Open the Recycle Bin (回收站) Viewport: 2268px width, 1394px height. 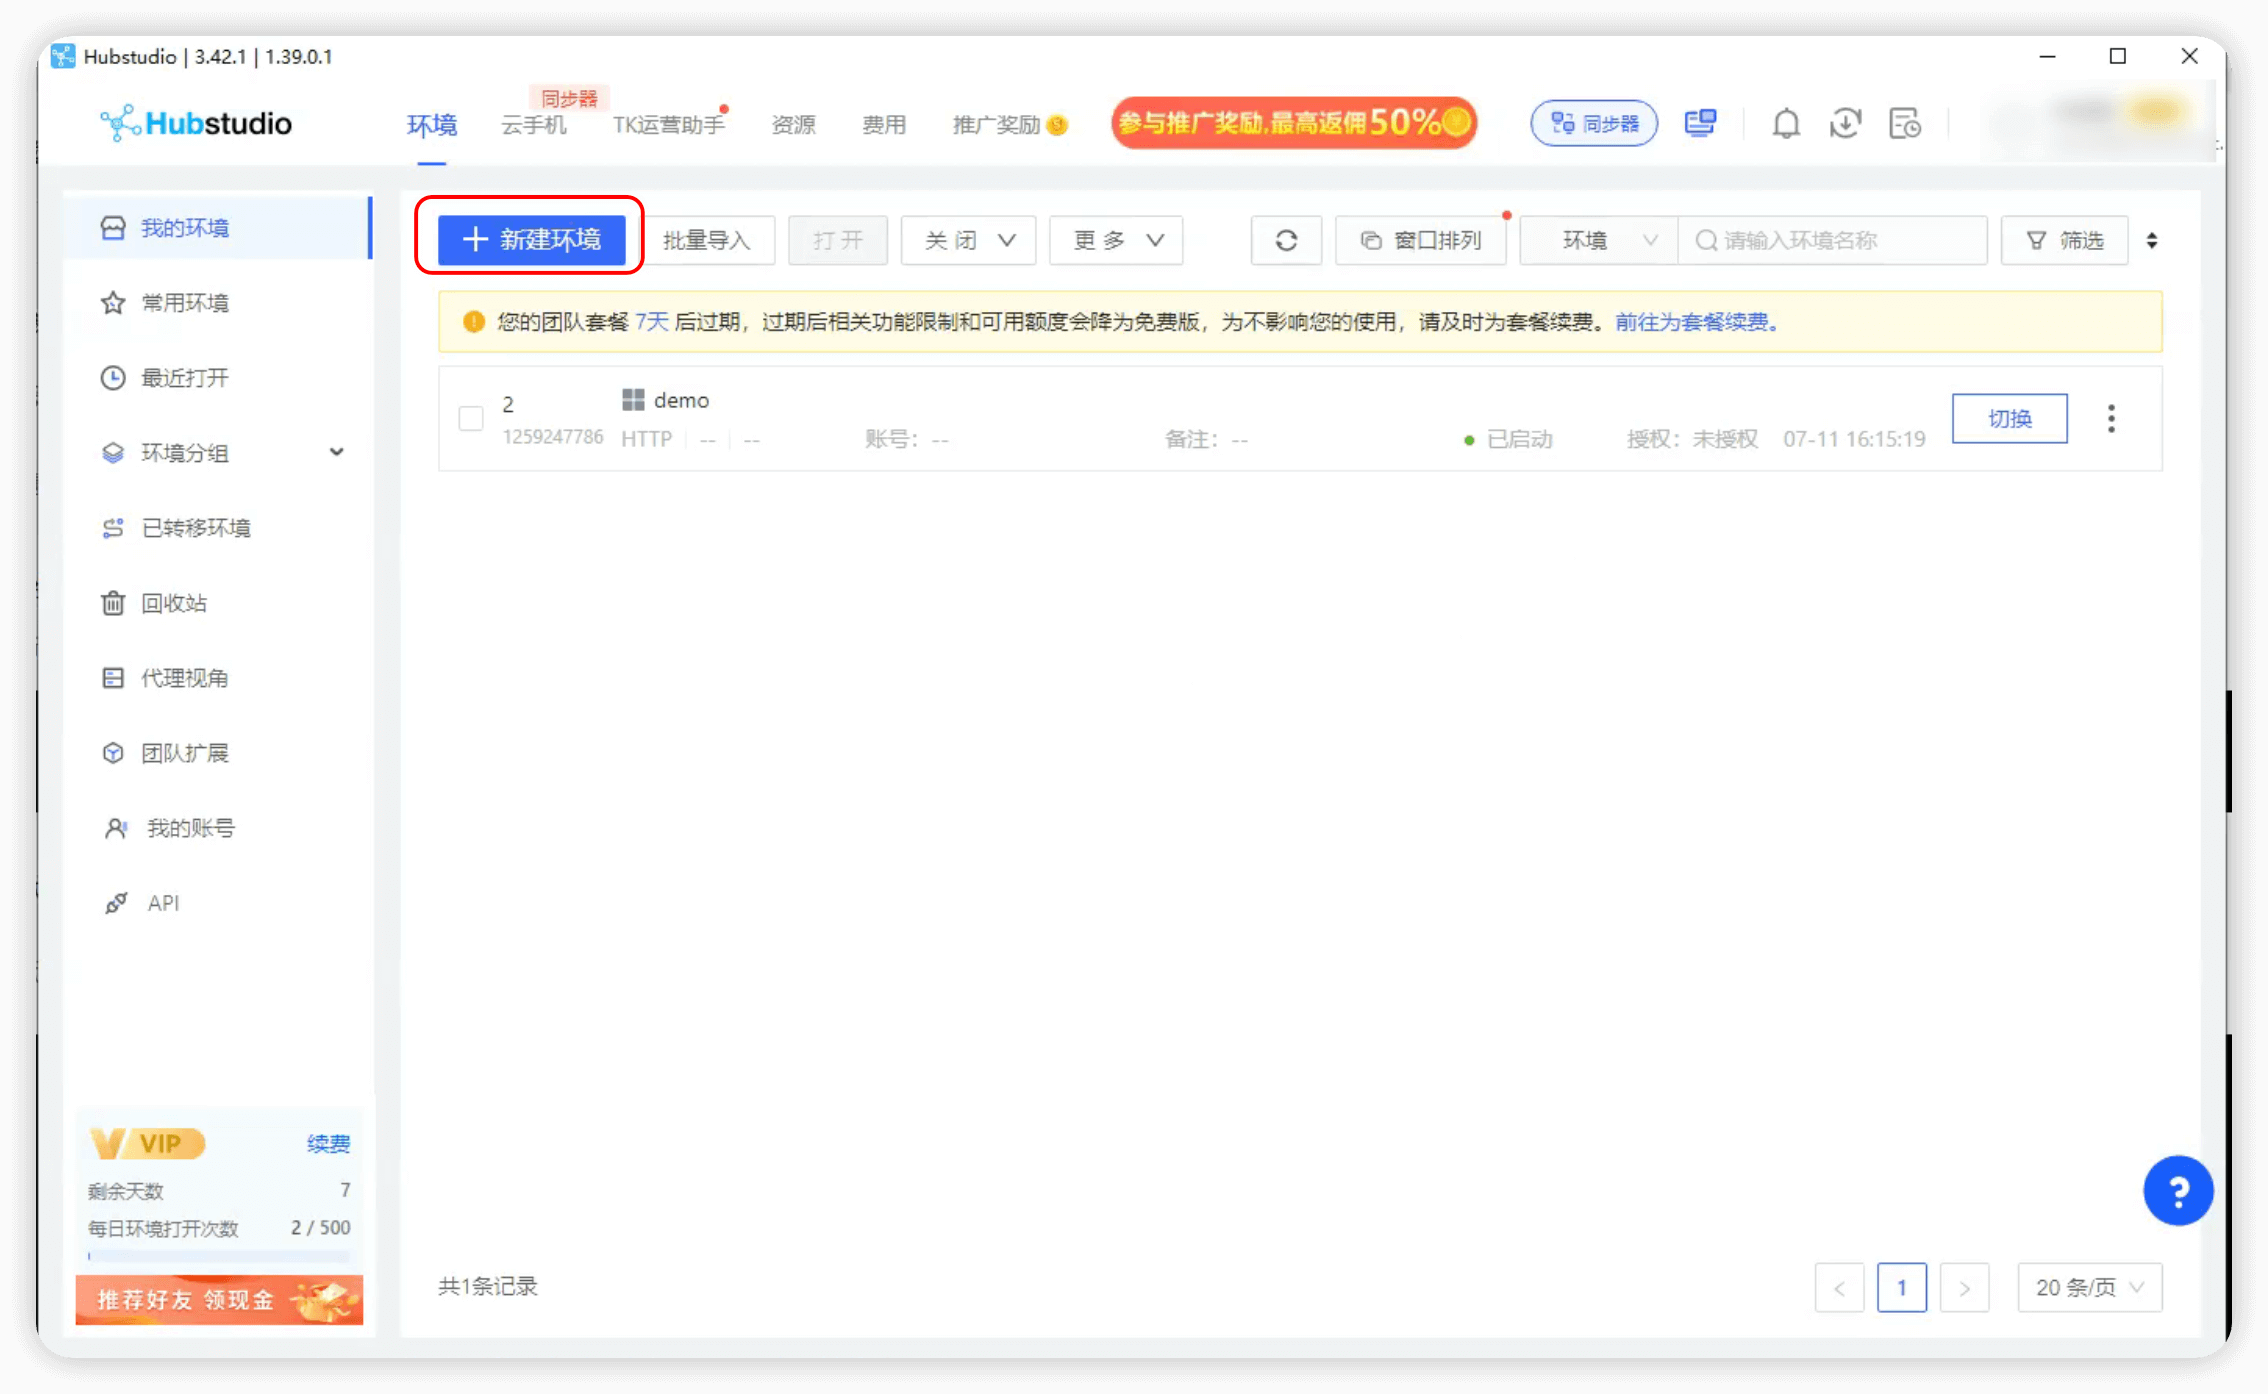(173, 603)
